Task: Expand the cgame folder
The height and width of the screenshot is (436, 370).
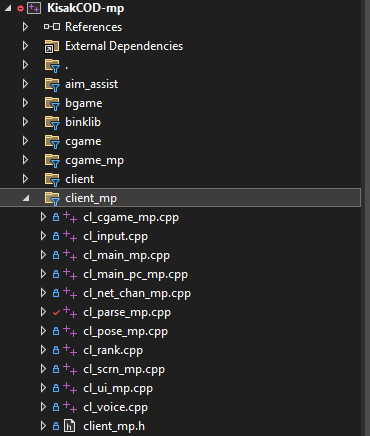Action: (25, 141)
